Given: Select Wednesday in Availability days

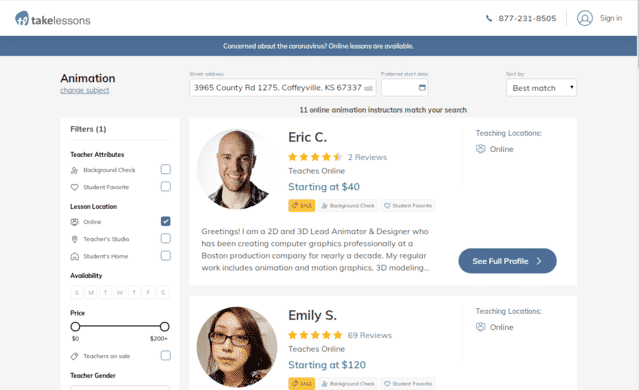Looking at the screenshot, I should coord(120,292).
